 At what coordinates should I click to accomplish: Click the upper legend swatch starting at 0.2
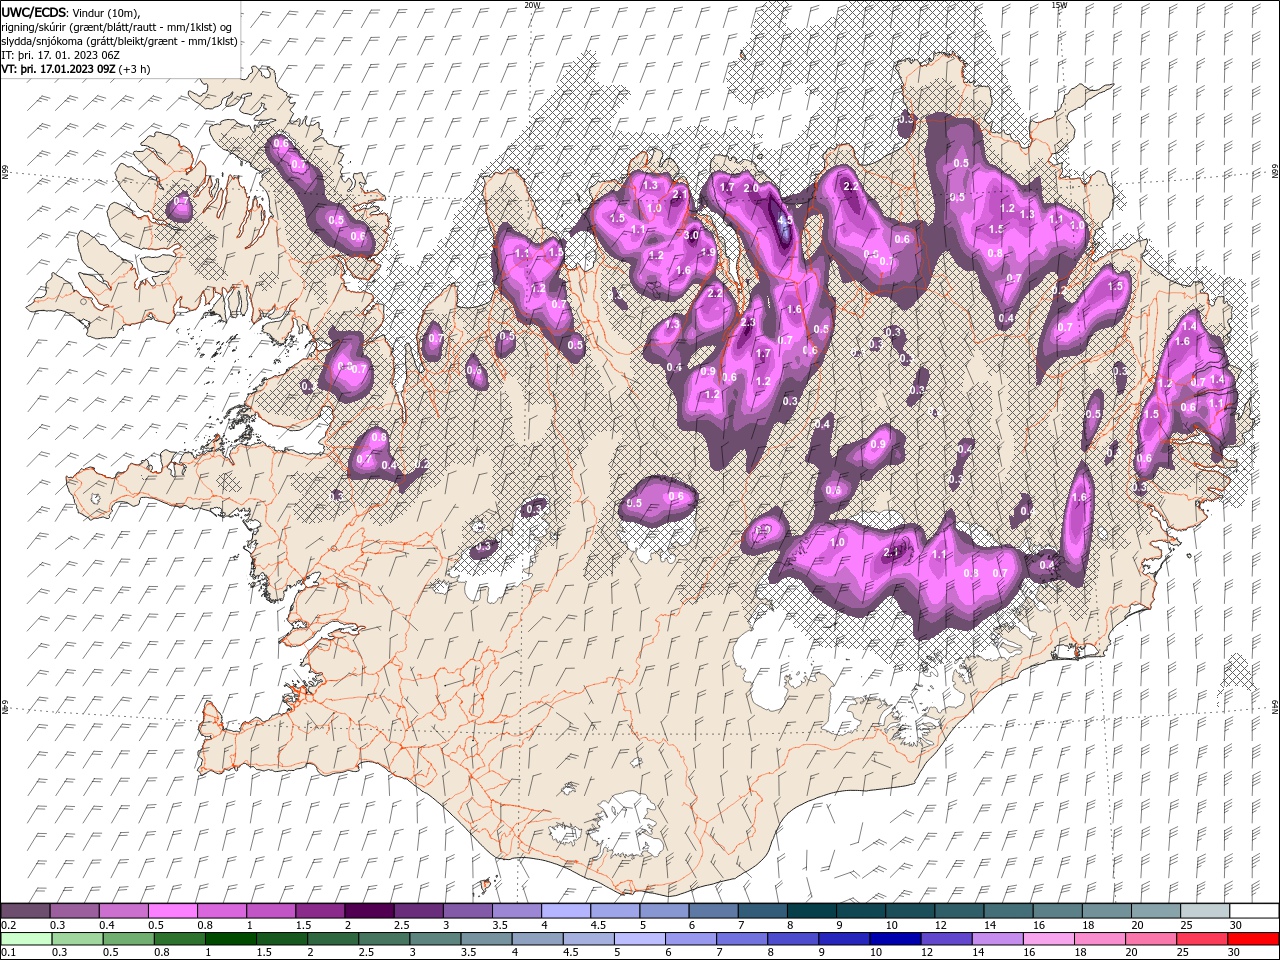[x=26, y=911]
